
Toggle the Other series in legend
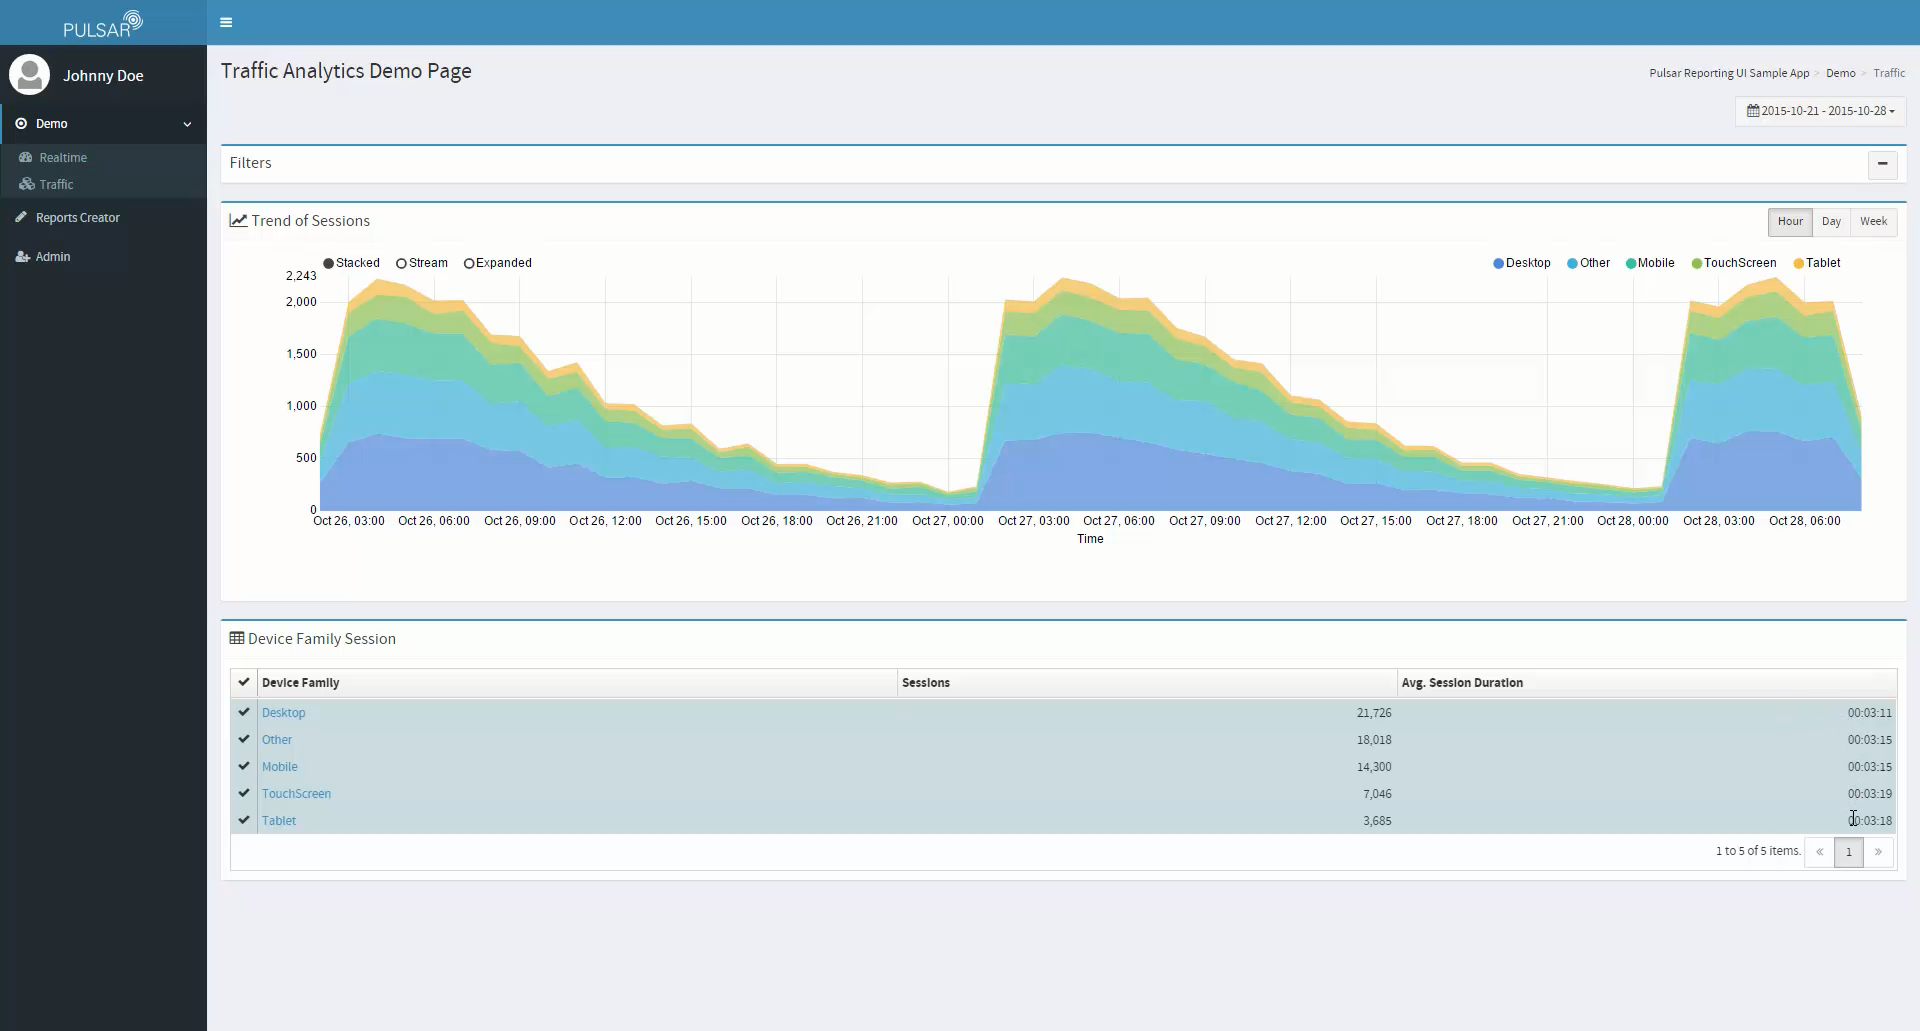[1589, 263]
